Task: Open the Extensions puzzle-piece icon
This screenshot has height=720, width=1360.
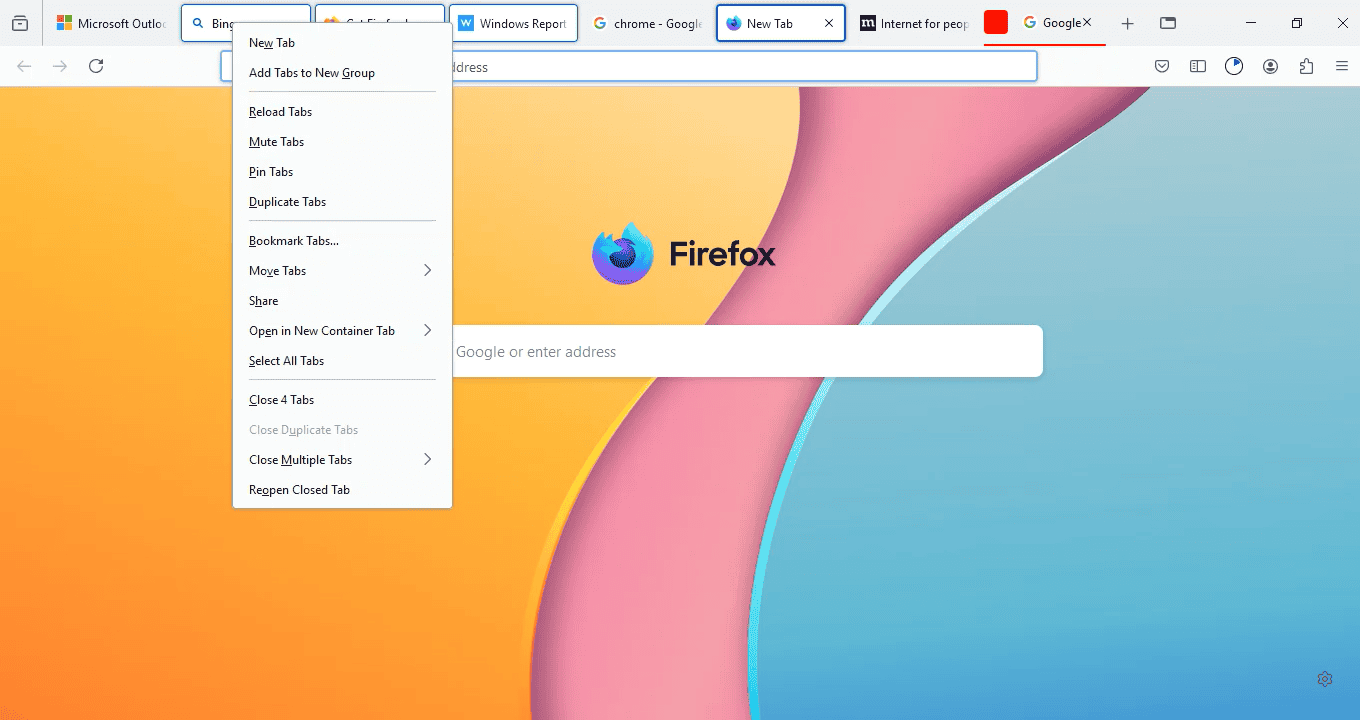Action: click(x=1306, y=66)
